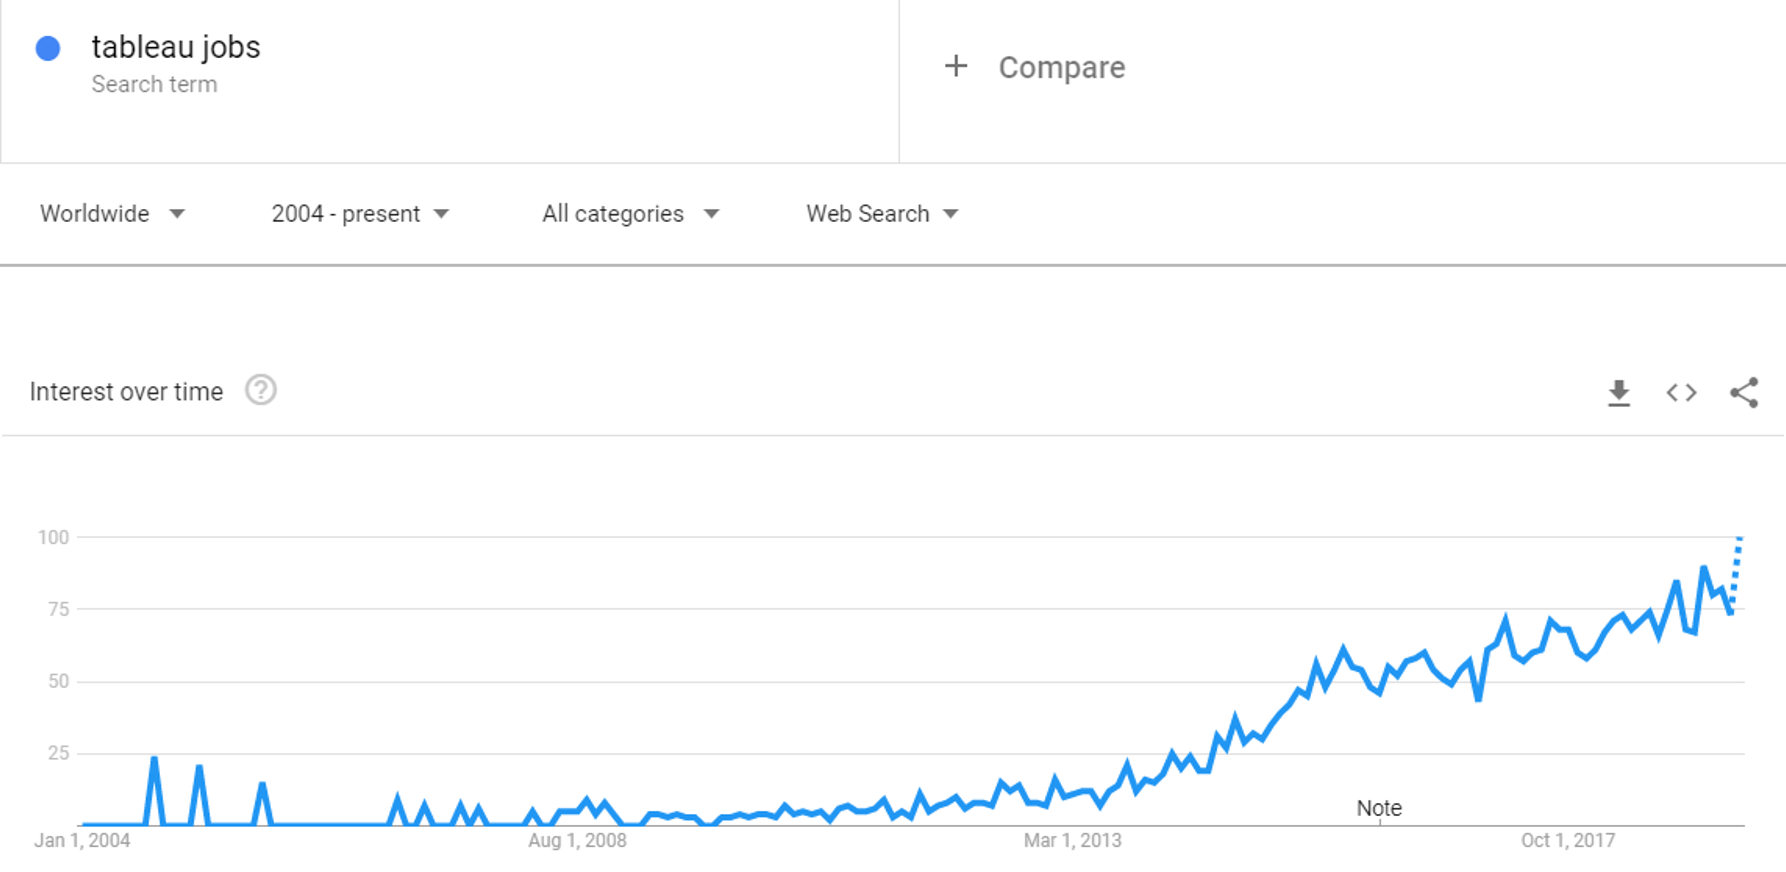The width and height of the screenshot is (1786, 872).
Task: Click the Oct 1, 2017 axis label
Action: 1567,840
